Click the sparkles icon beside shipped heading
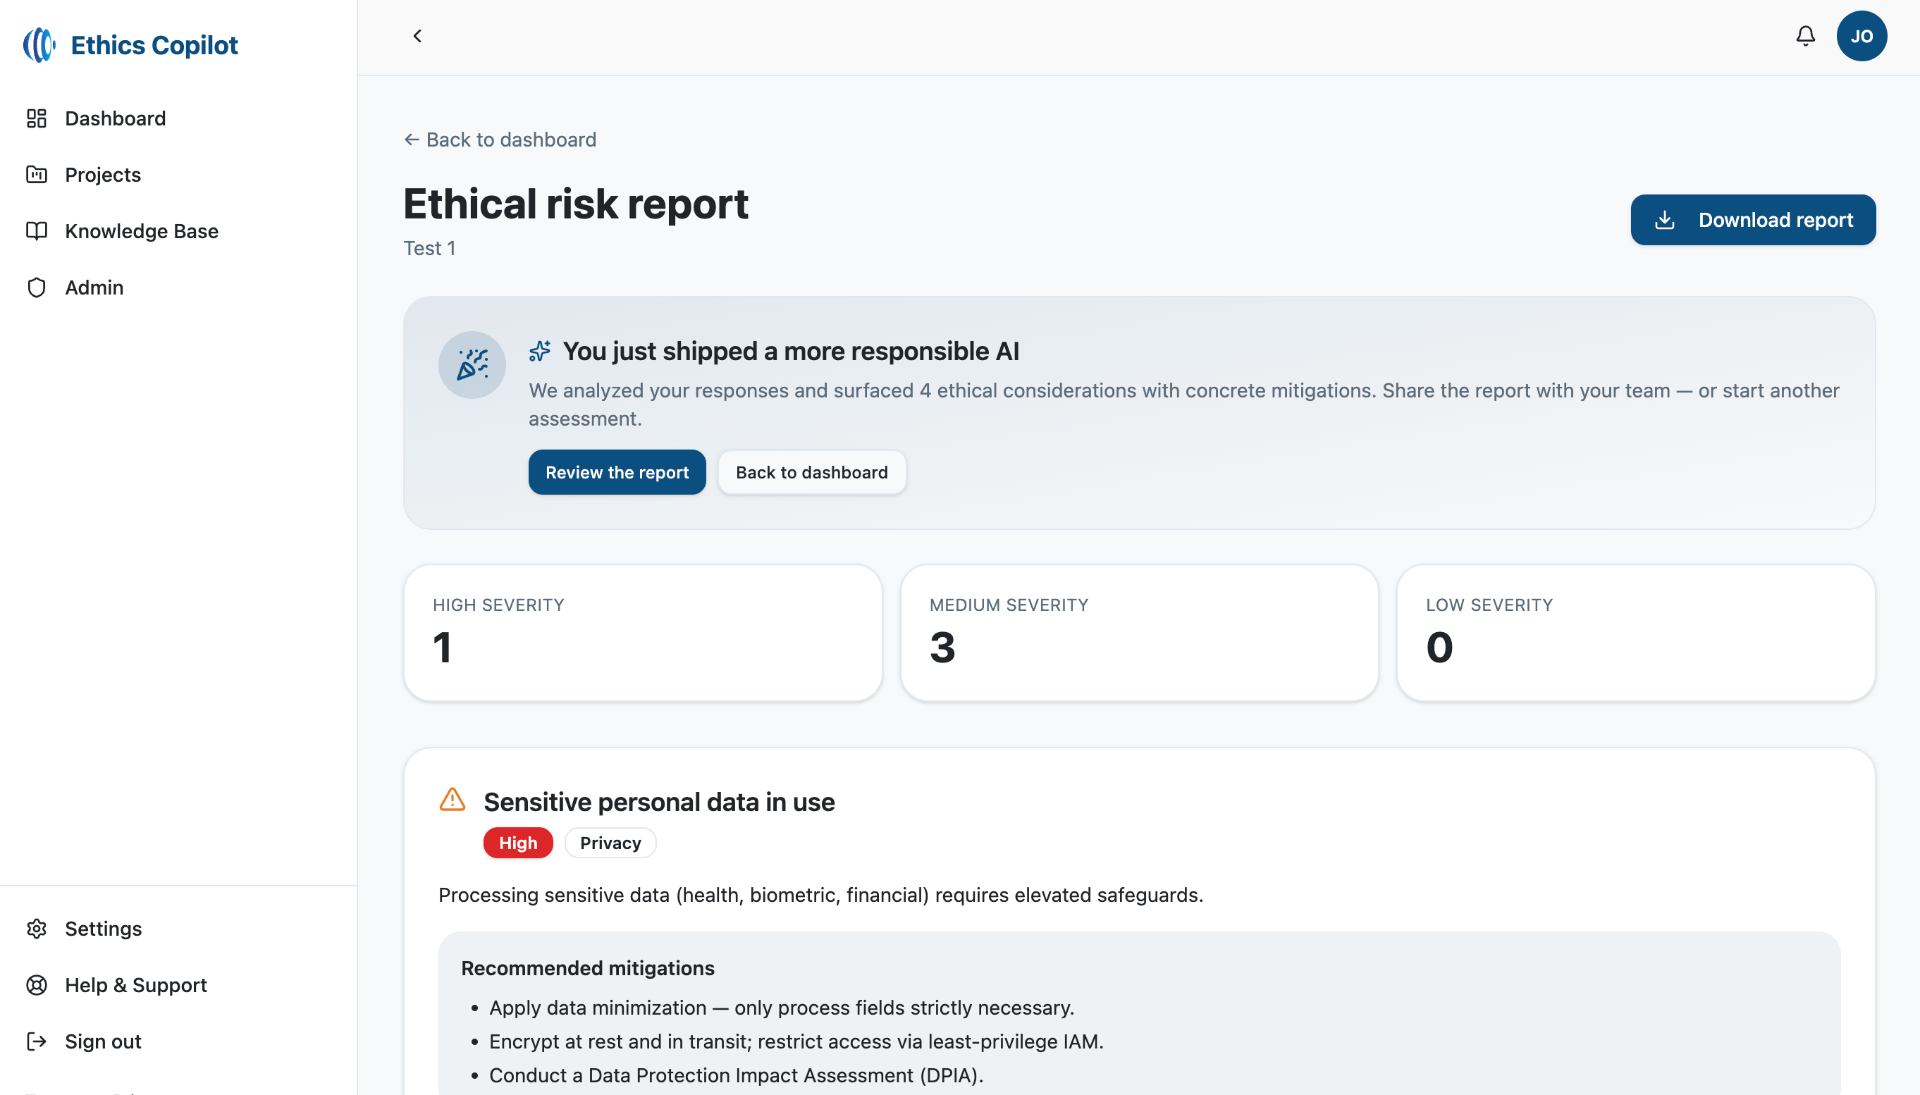 [x=540, y=351]
